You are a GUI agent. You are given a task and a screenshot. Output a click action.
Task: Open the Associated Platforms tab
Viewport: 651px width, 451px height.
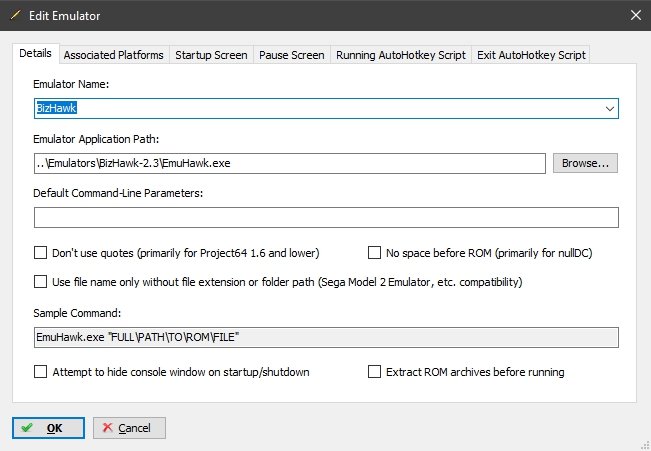(113, 55)
